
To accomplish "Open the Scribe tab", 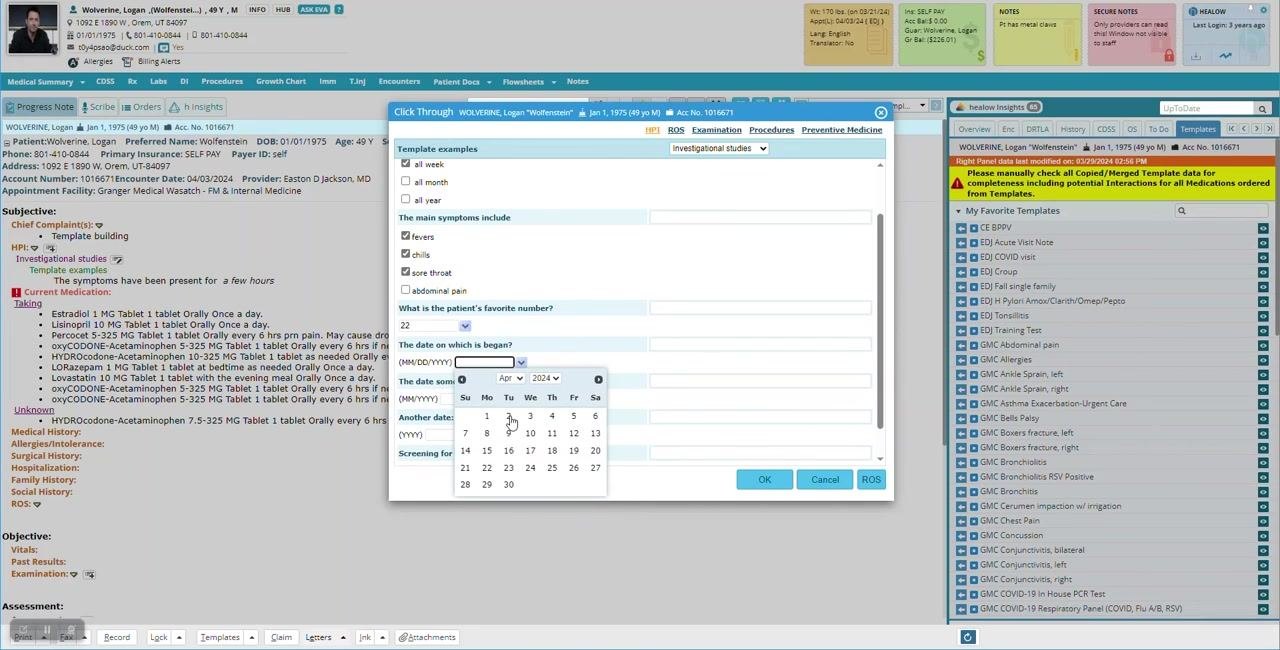I will [98, 107].
